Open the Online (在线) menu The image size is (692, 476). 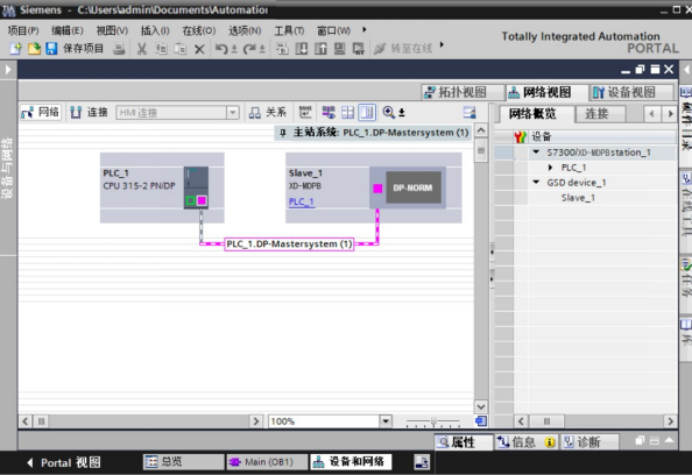199,30
